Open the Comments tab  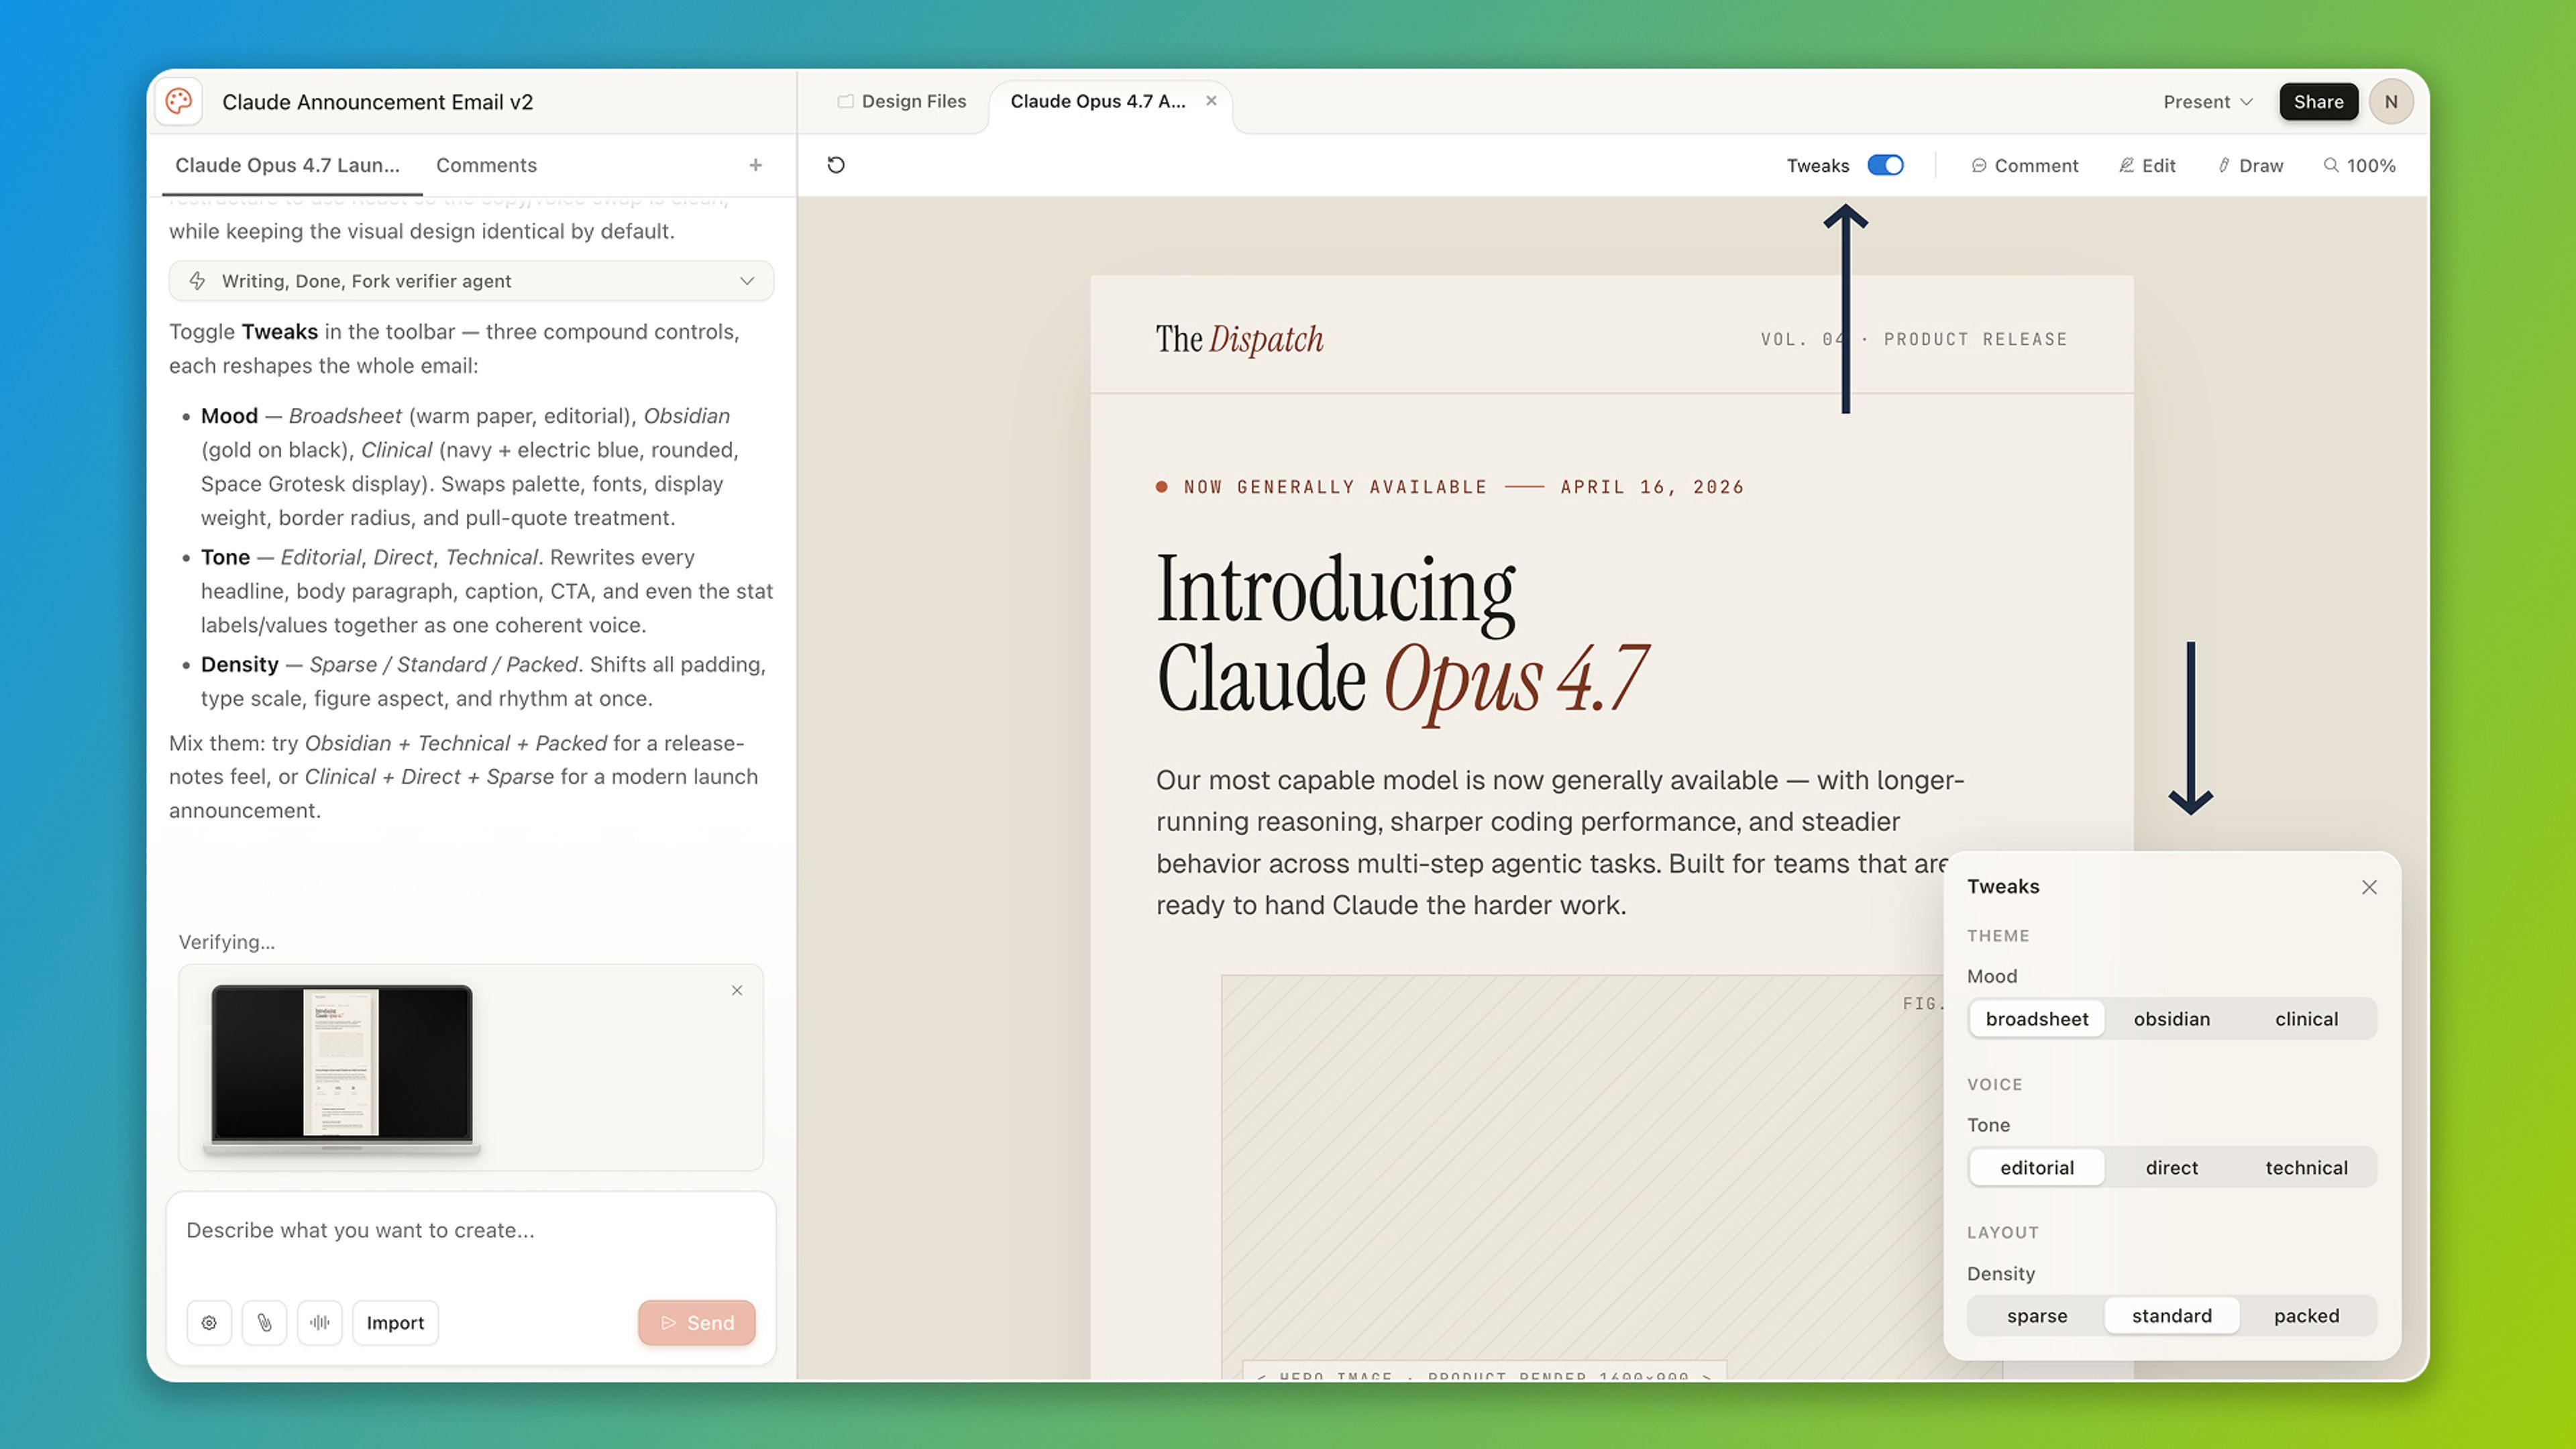(x=486, y=165)
